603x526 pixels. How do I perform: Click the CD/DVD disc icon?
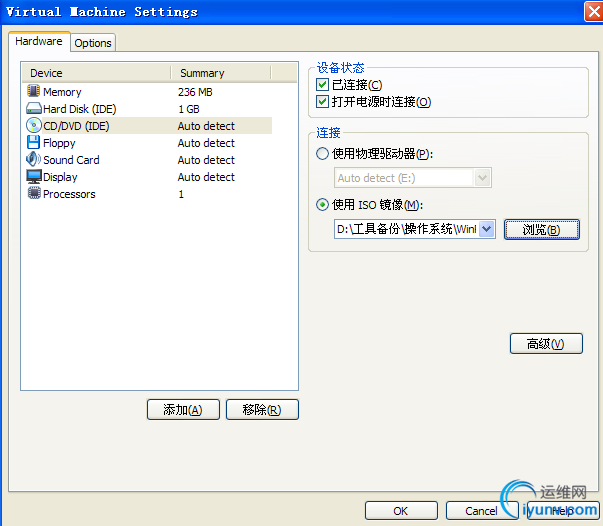click(x=34, y=125)
